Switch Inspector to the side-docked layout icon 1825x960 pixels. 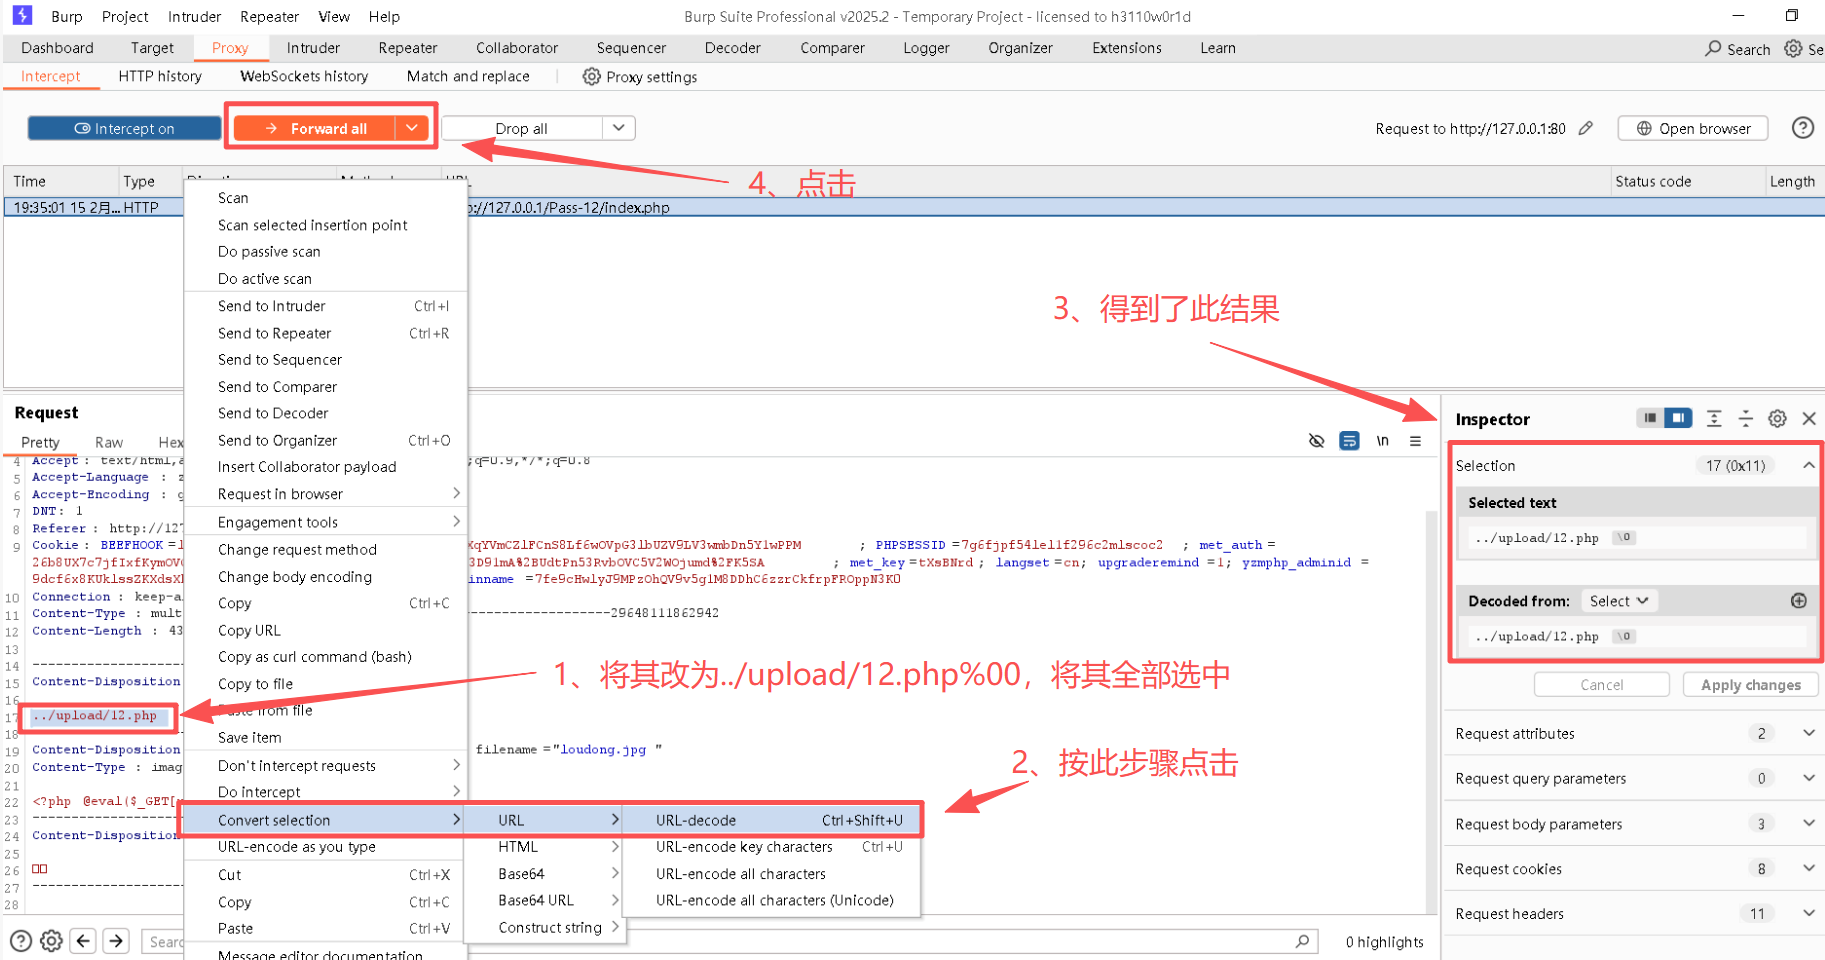(x=1678, y=418)
